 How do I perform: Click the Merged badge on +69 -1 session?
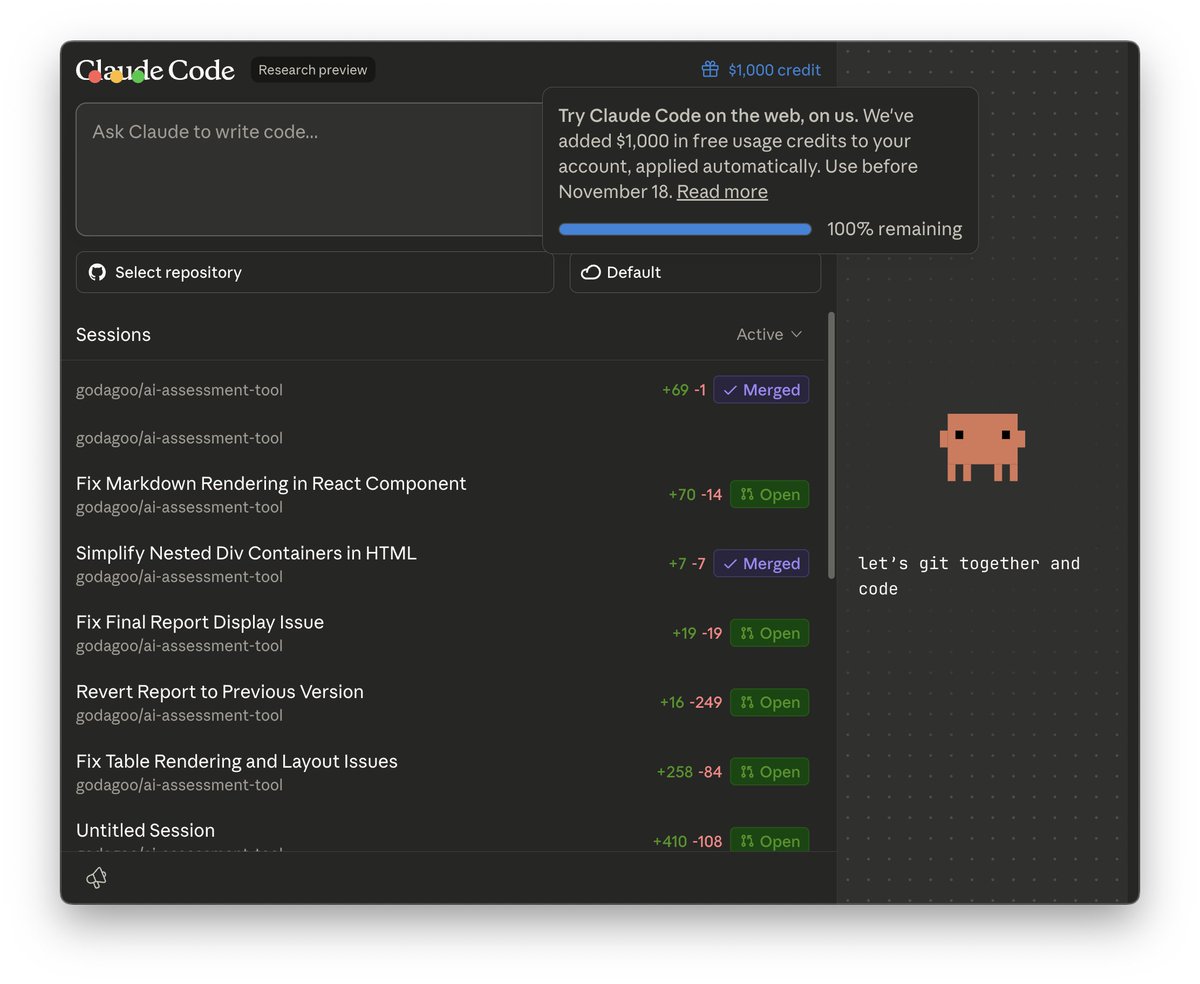coord(761,390)
